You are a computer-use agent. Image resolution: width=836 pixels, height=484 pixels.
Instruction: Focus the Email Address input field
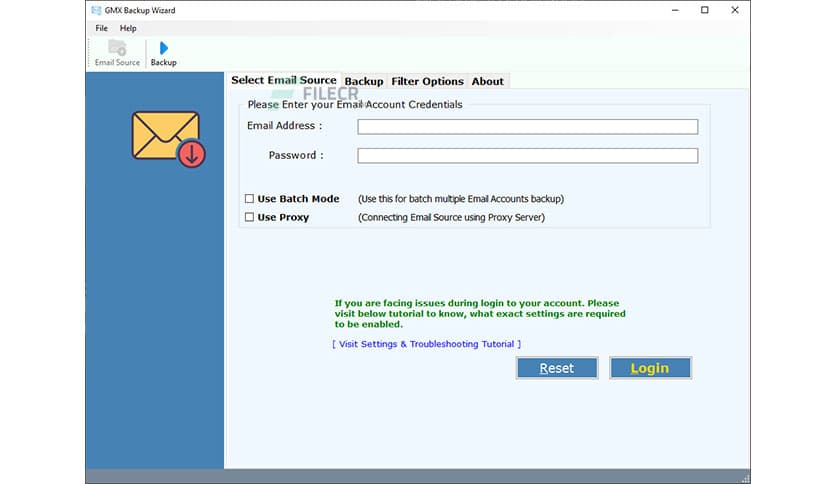click(527, 126)
